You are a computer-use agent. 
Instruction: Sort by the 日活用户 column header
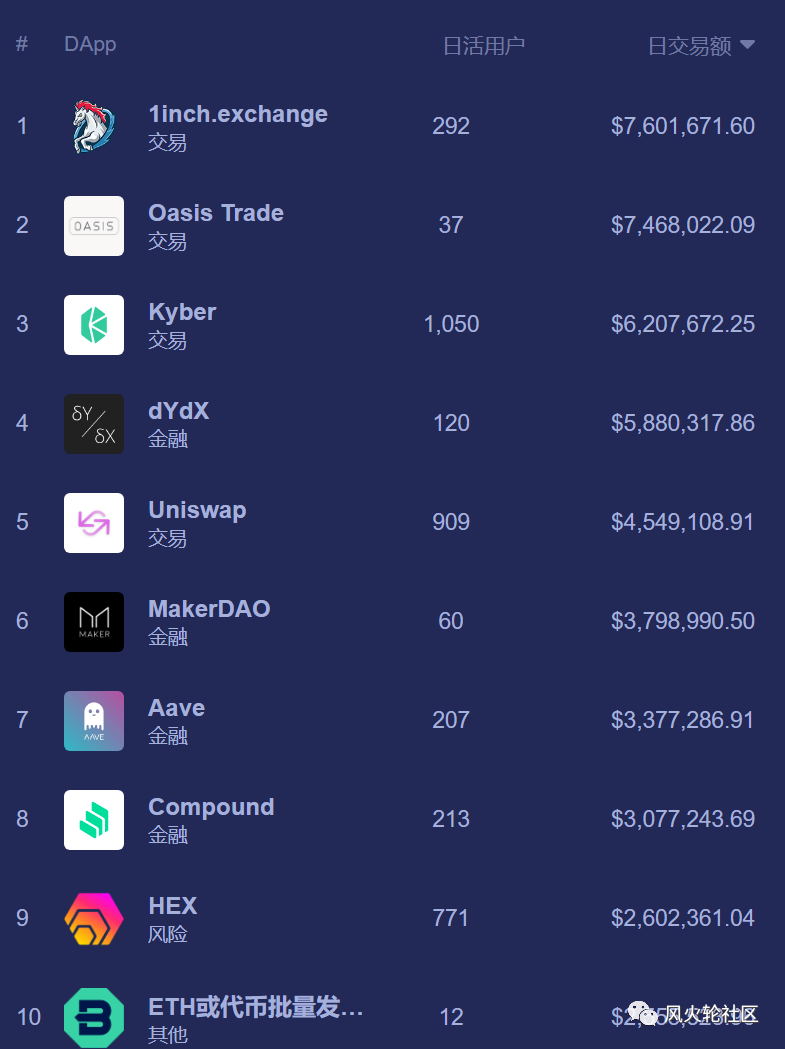point(483,45)
